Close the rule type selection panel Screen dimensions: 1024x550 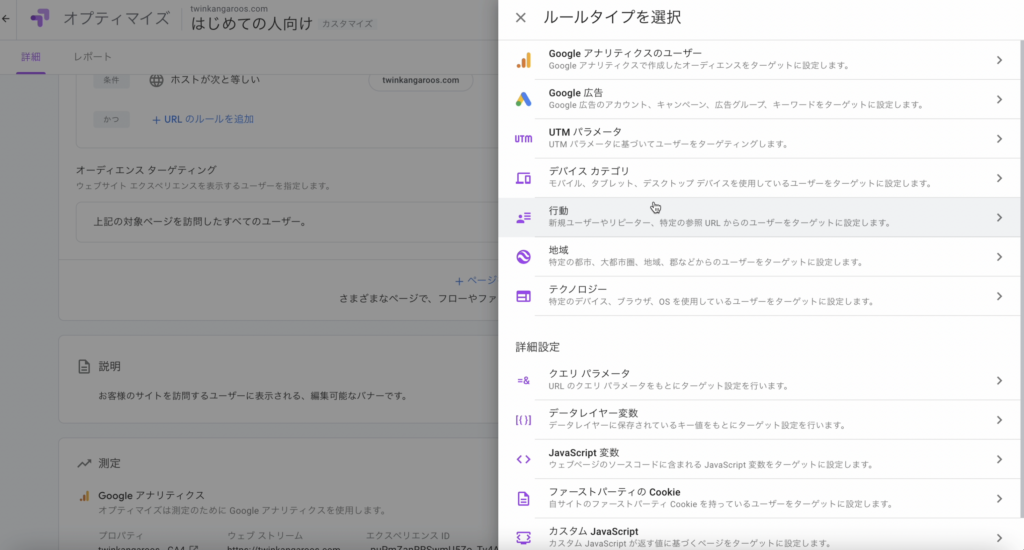(x=520, y=18)
